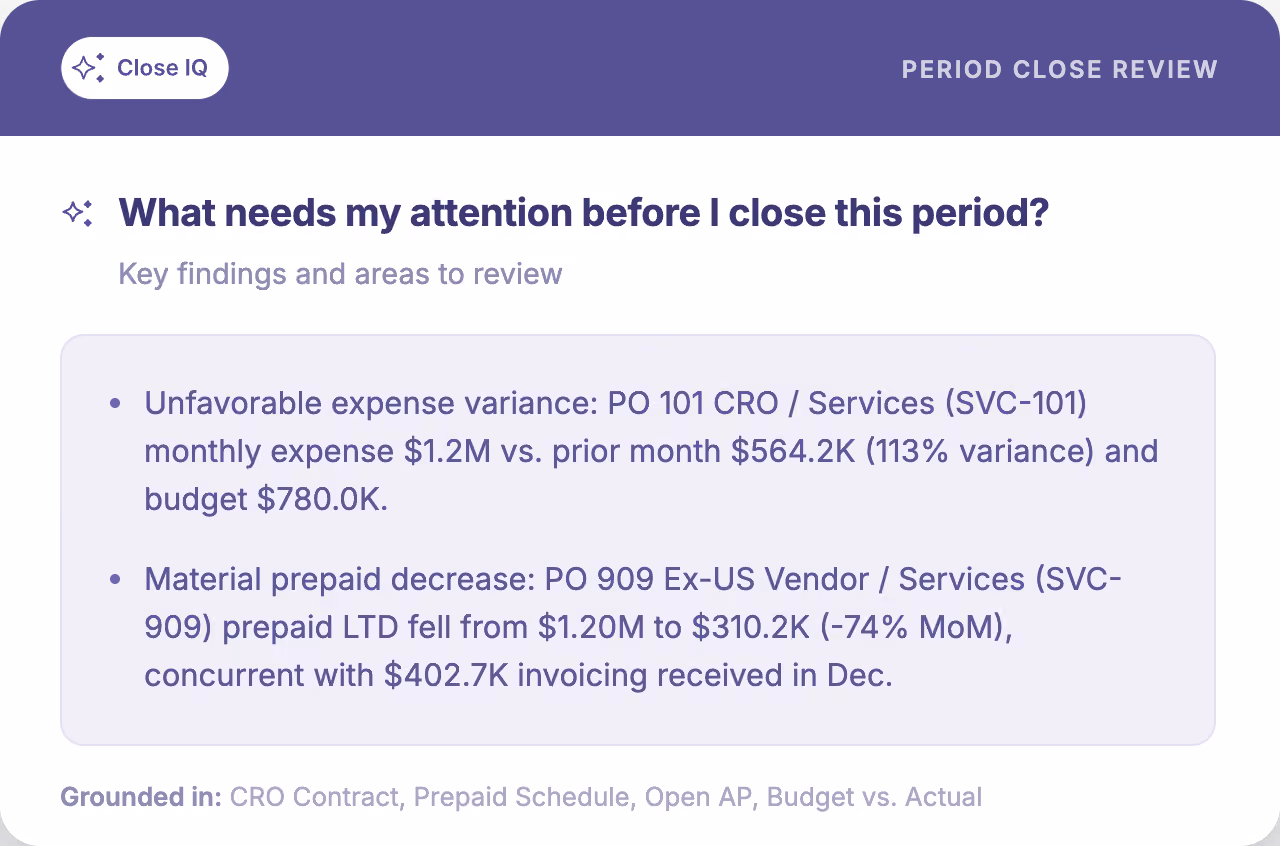
Task: Click the bullet dot of the expense variance finding
Action: 116,403
